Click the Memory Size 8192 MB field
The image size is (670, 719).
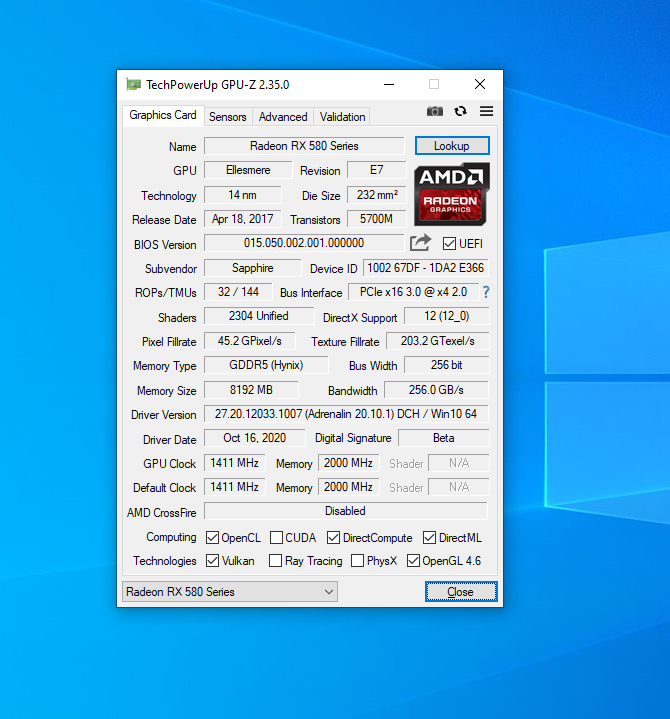251,390
